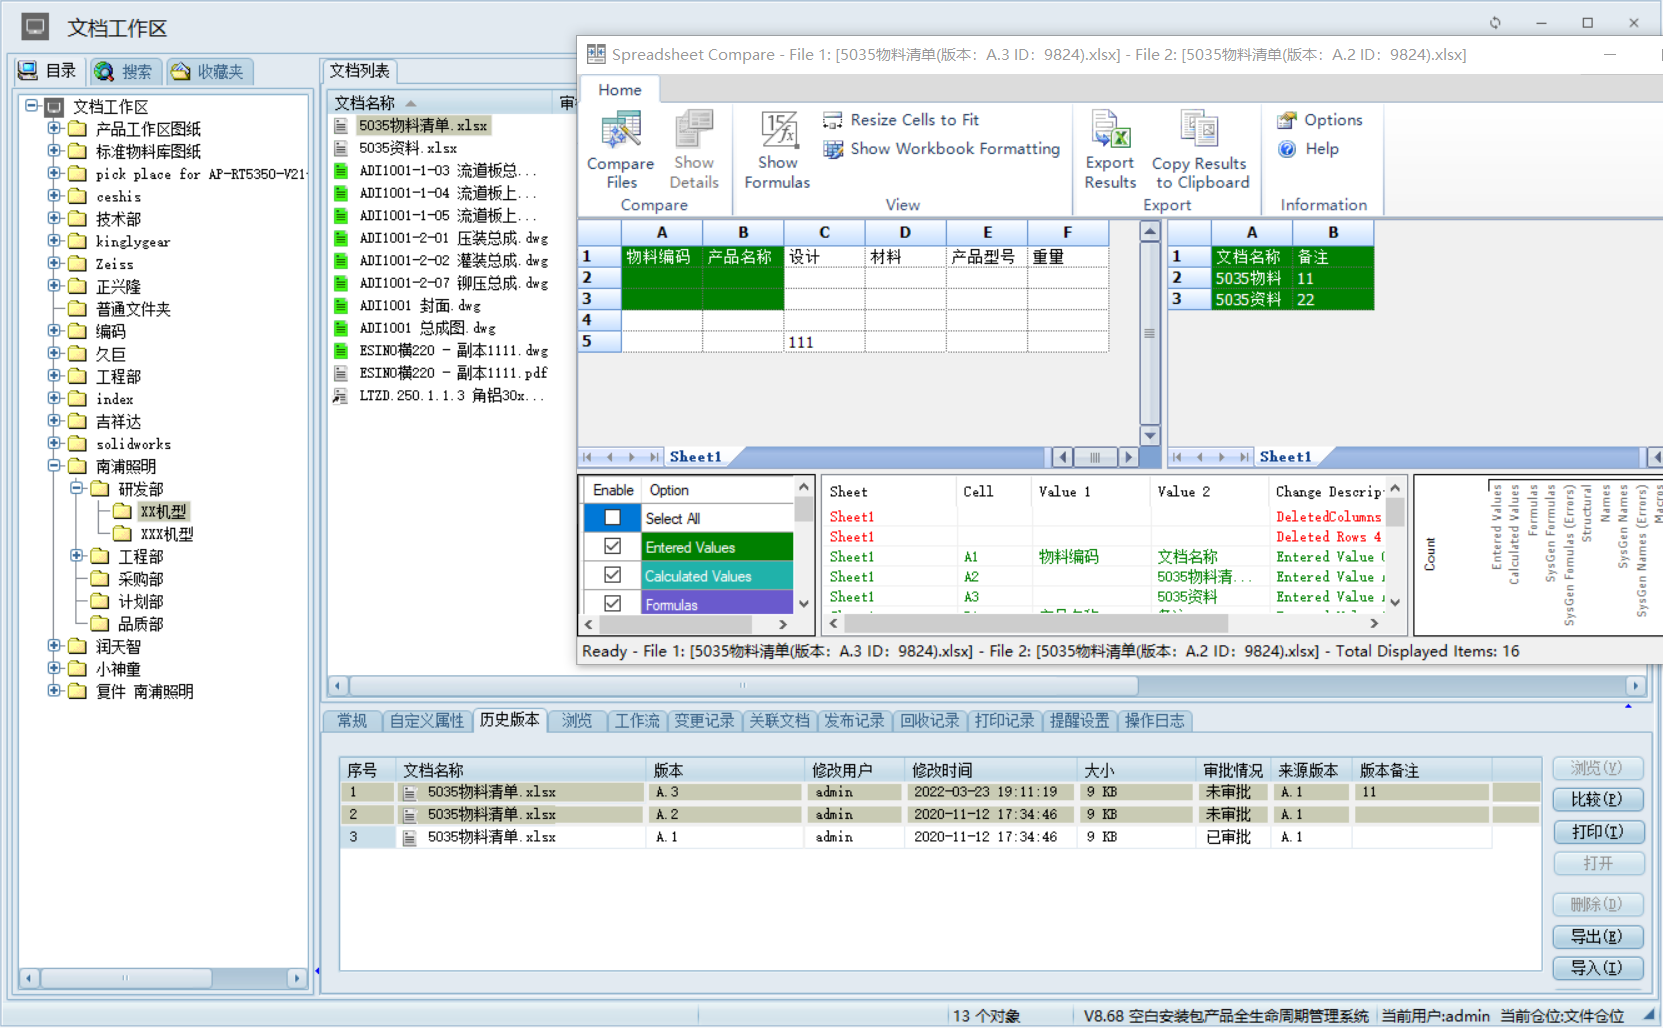
Task: Switch to the 变更记录 tab
Action: tap(704, 721)
